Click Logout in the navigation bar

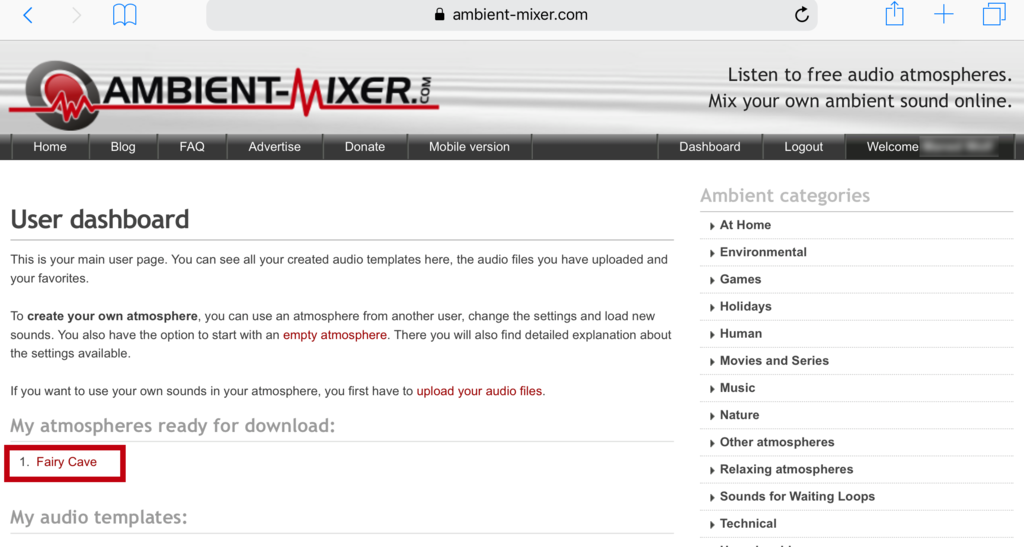tap(803, 147)
